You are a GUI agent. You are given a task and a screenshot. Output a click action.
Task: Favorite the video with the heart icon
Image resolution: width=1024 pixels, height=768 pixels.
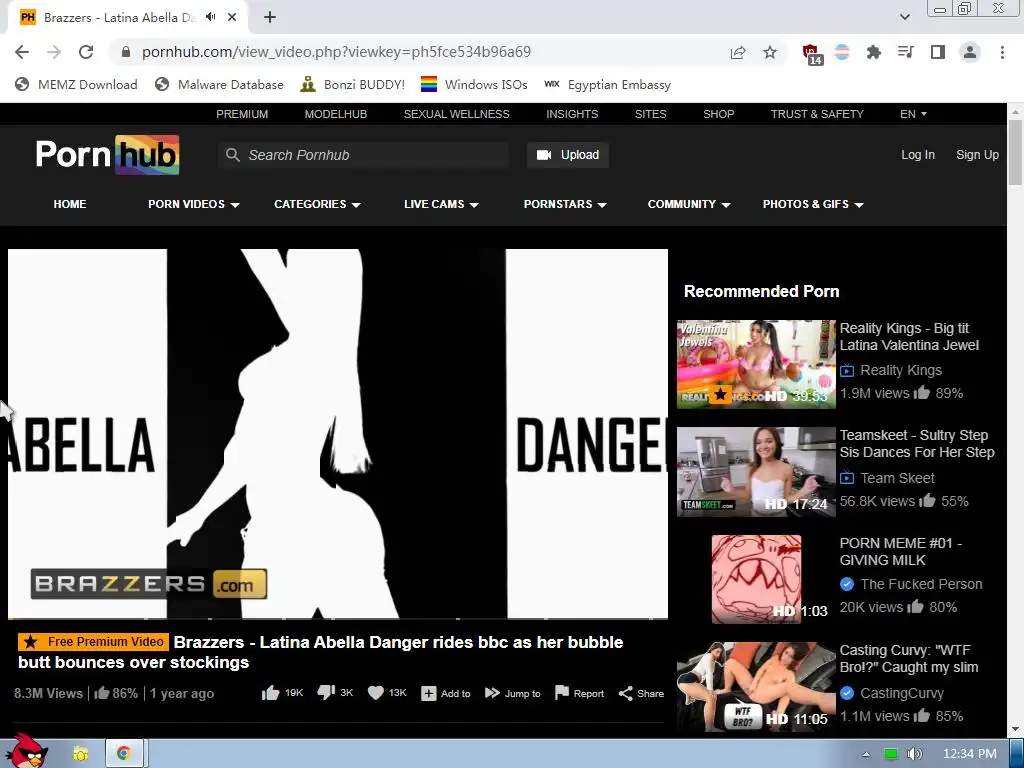376,693
